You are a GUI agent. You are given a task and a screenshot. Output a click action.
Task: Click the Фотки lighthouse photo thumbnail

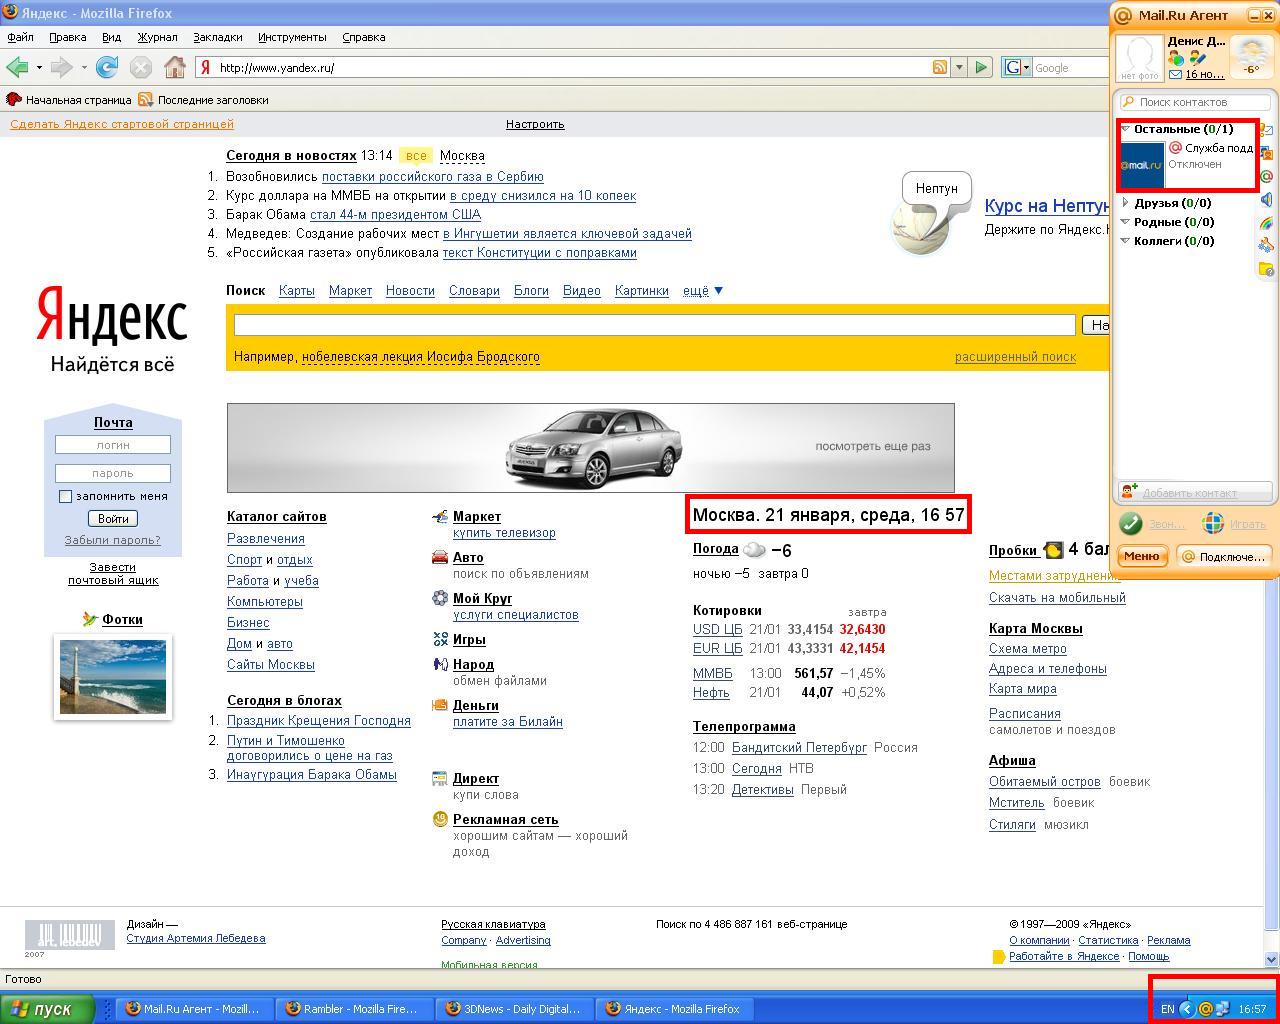click(x=113, y=677)
